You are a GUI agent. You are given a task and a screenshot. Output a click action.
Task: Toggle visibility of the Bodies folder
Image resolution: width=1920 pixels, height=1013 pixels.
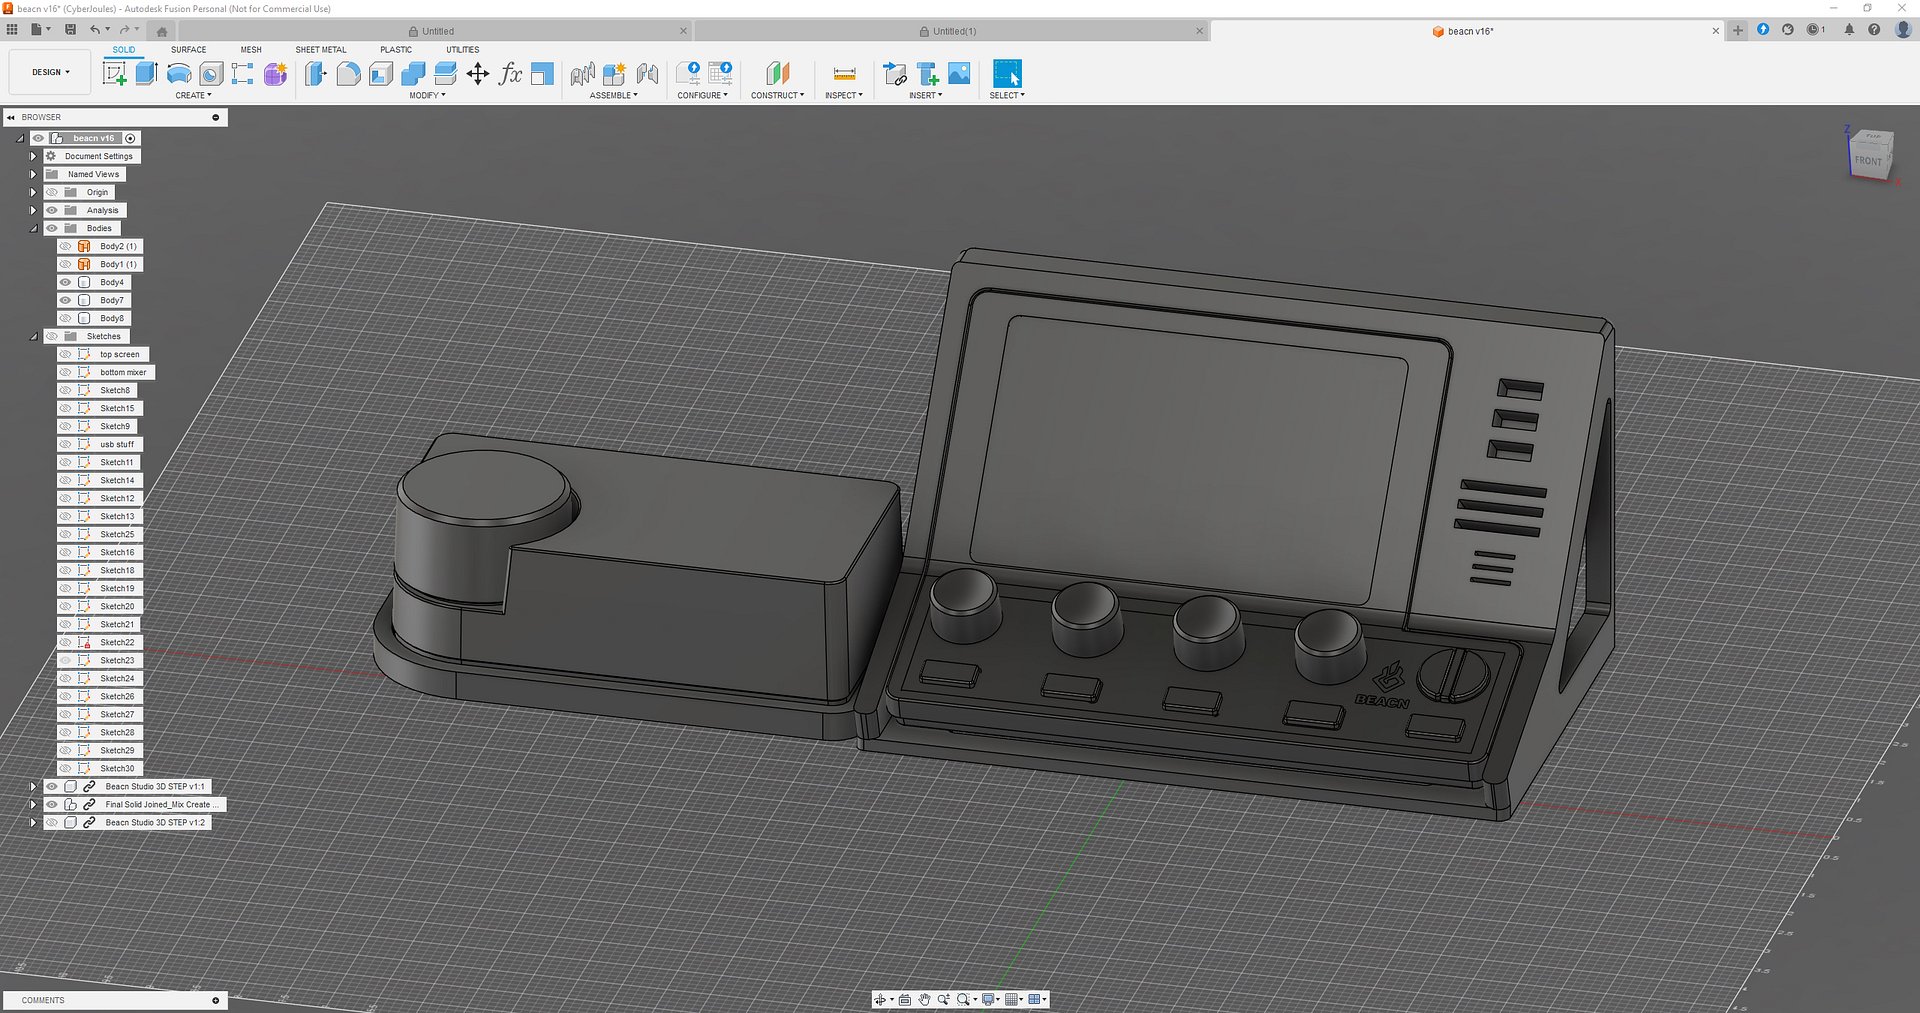pos(52,228)
